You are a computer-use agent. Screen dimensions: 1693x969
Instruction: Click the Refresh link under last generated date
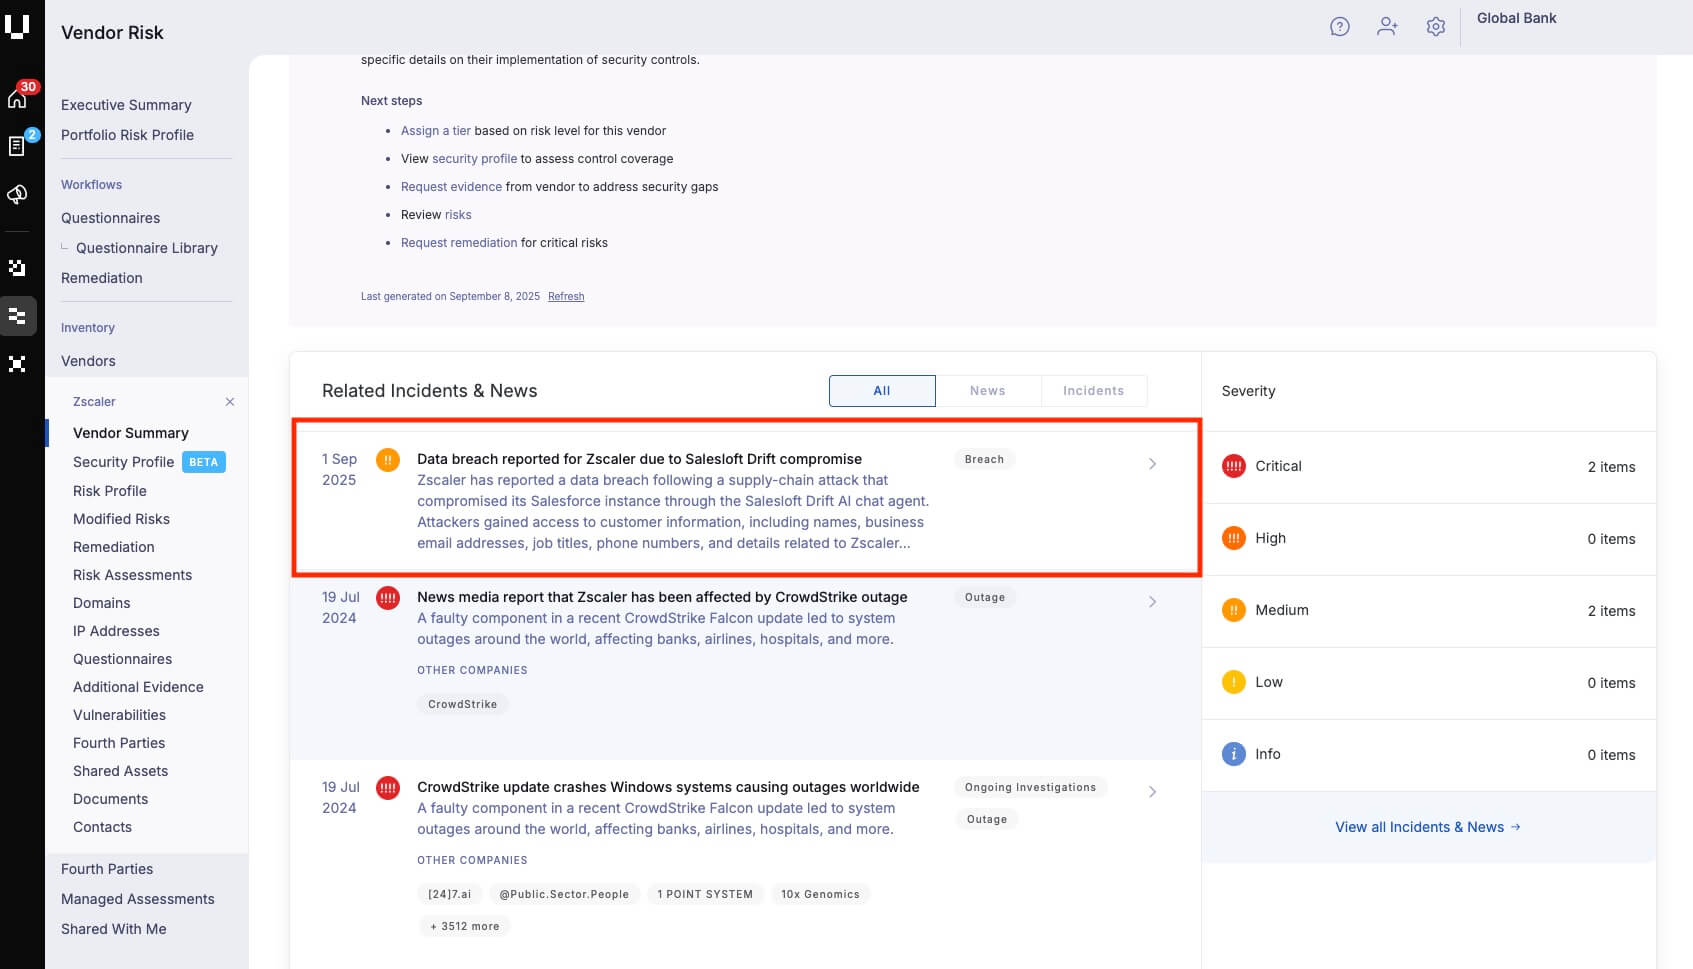tap(566, 296)
